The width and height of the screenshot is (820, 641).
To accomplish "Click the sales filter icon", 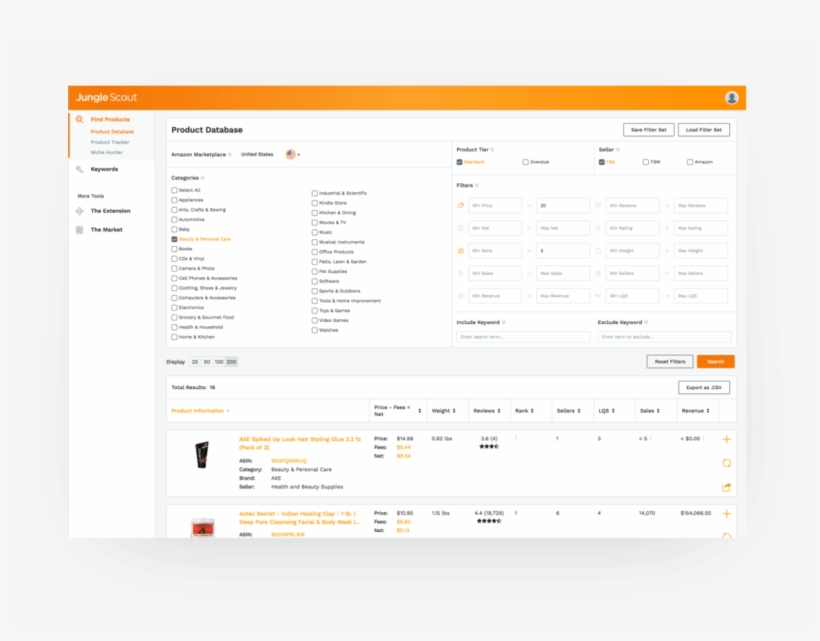I will coord(461,273).
